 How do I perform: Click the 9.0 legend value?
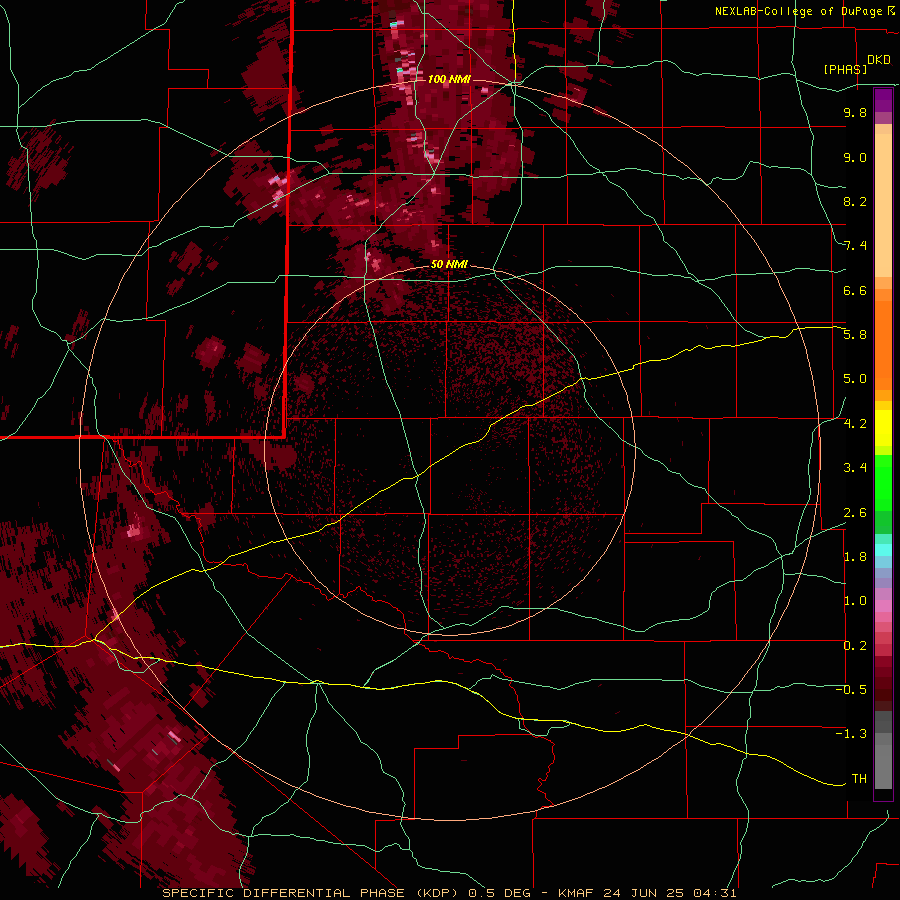click(x=855, y=157)
